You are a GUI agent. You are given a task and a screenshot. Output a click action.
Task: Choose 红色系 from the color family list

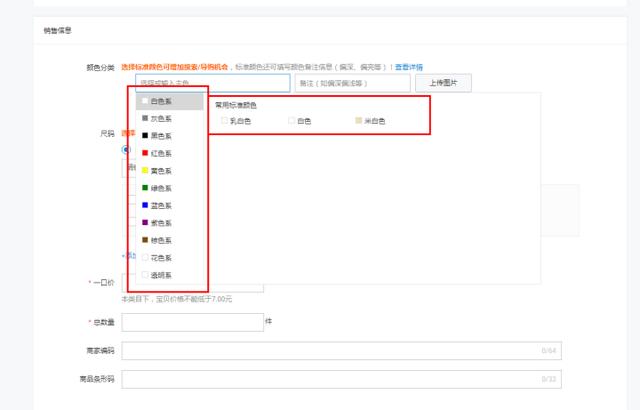(170, 153)
